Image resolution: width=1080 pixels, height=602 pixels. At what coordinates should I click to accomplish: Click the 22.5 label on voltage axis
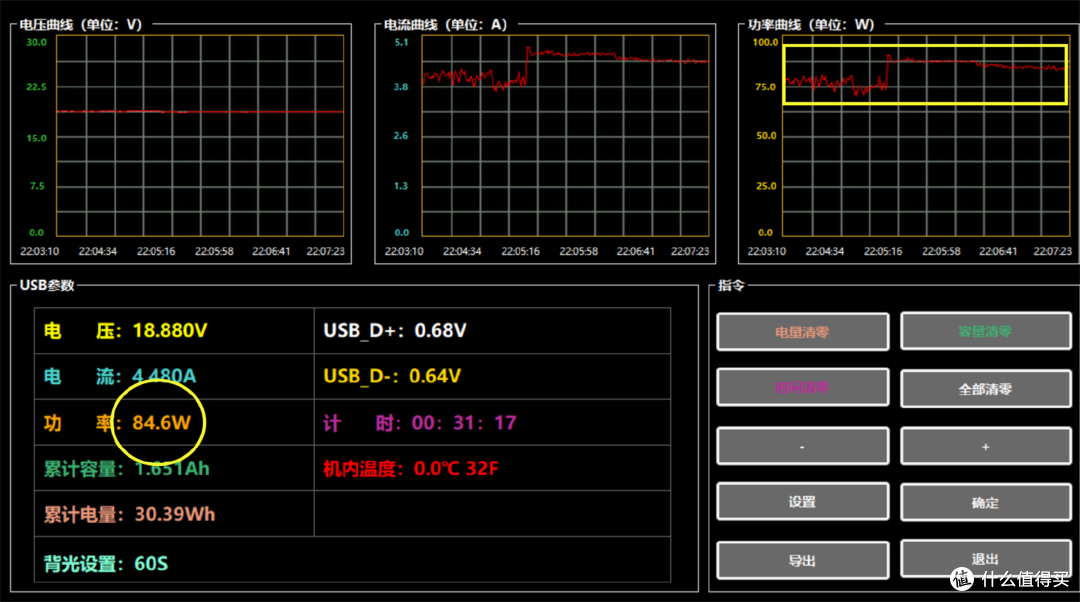click(37, 87)
